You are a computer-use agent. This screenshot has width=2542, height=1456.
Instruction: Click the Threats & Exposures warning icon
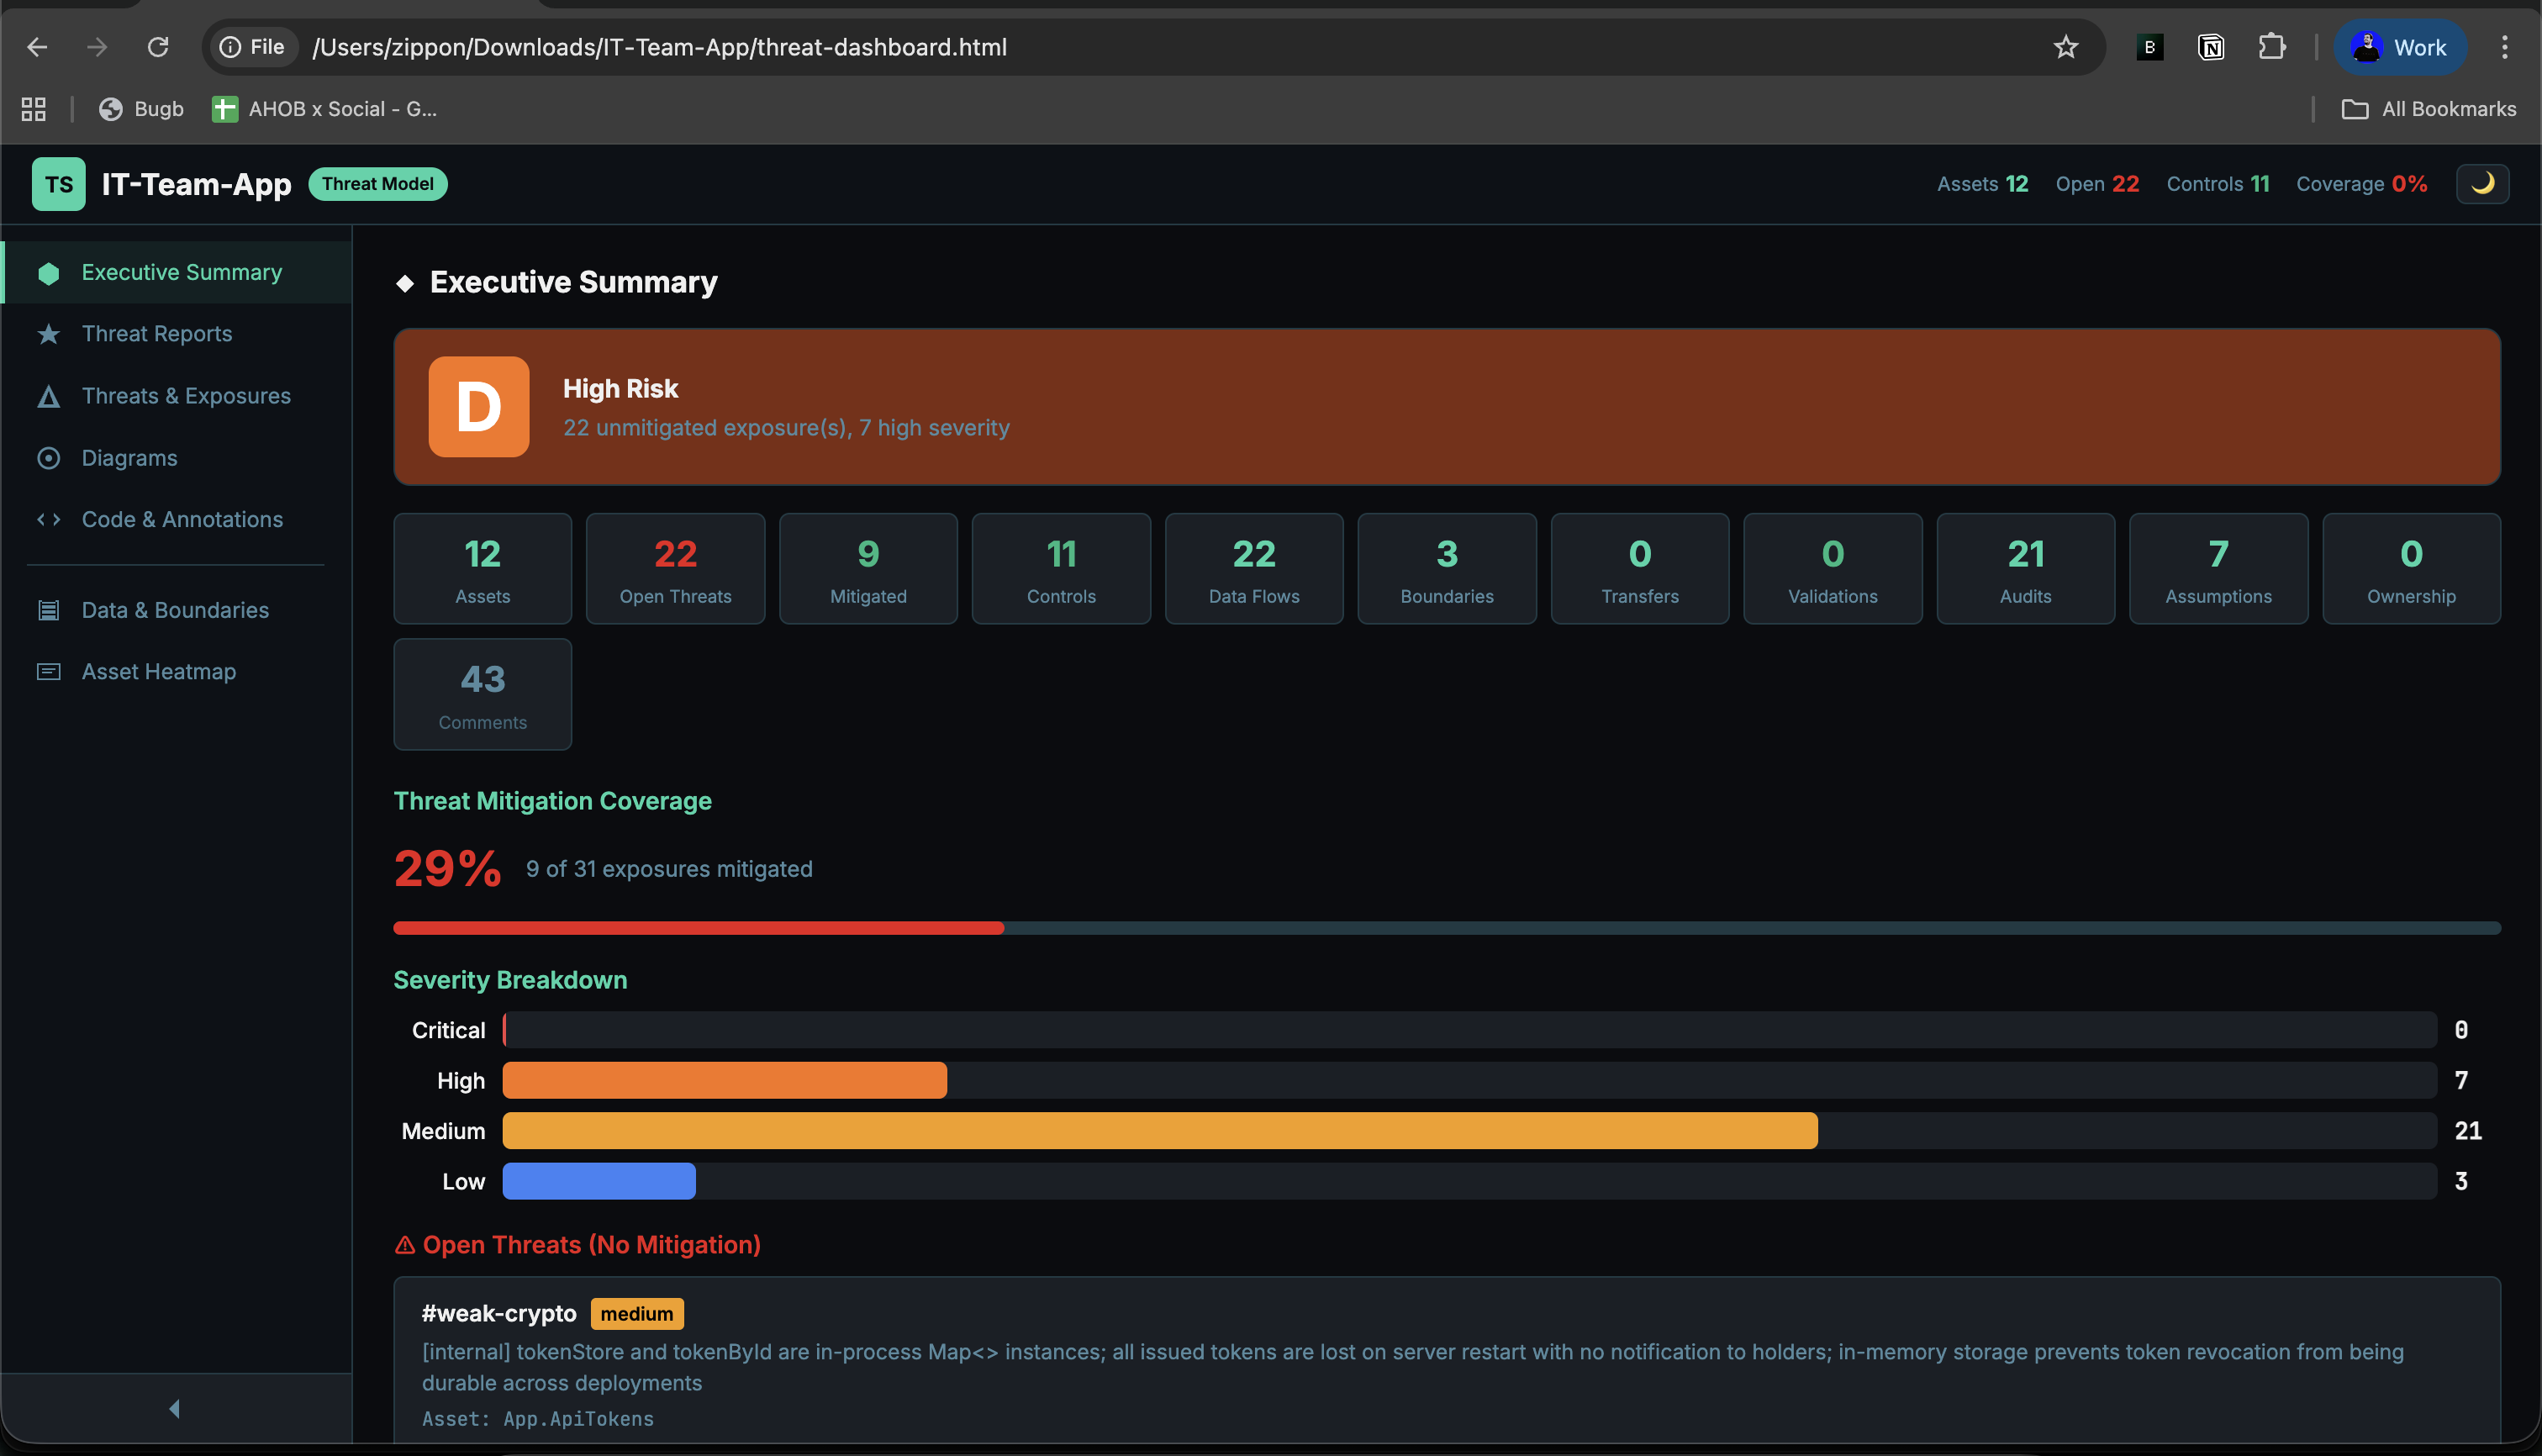point(49,395)
